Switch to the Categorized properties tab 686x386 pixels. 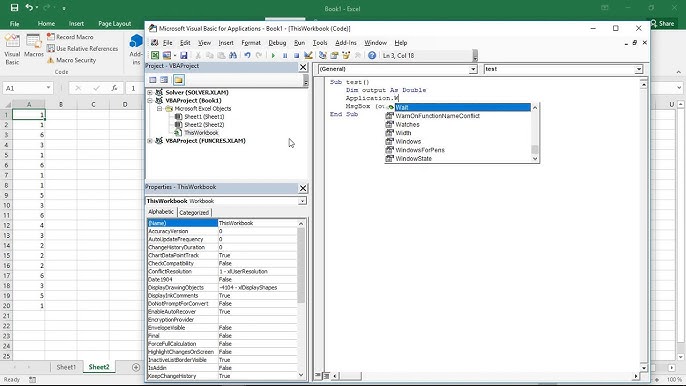[x=194, y=212]
